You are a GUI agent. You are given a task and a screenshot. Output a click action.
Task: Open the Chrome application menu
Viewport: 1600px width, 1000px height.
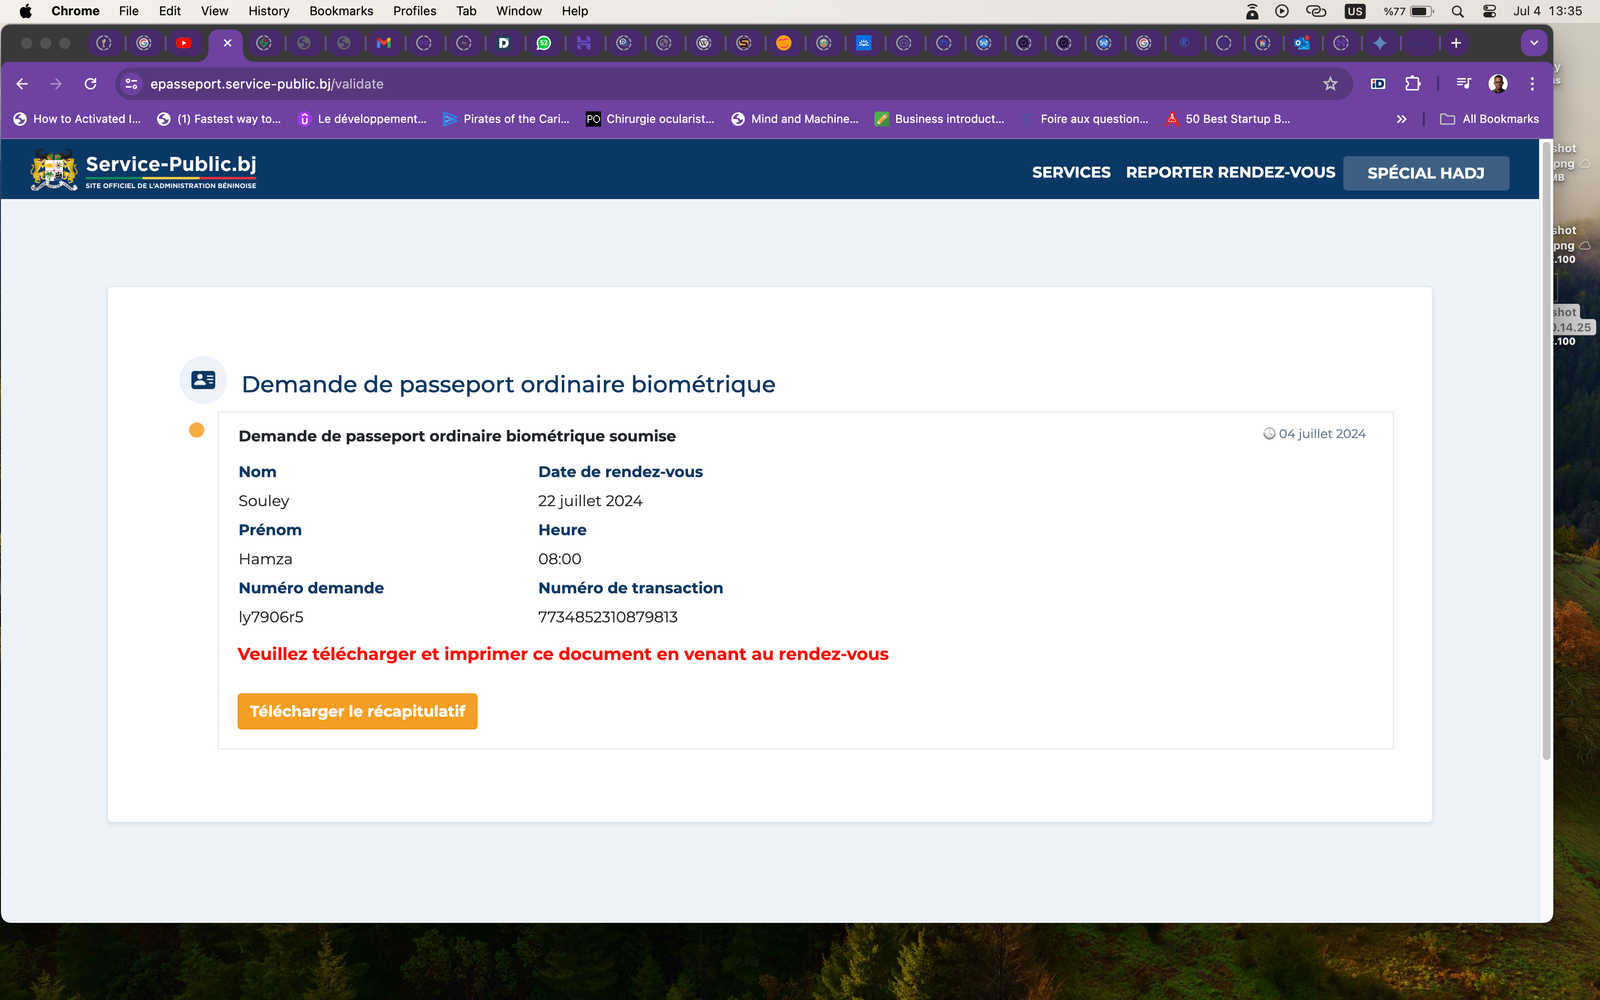click(x=75, y=11)
